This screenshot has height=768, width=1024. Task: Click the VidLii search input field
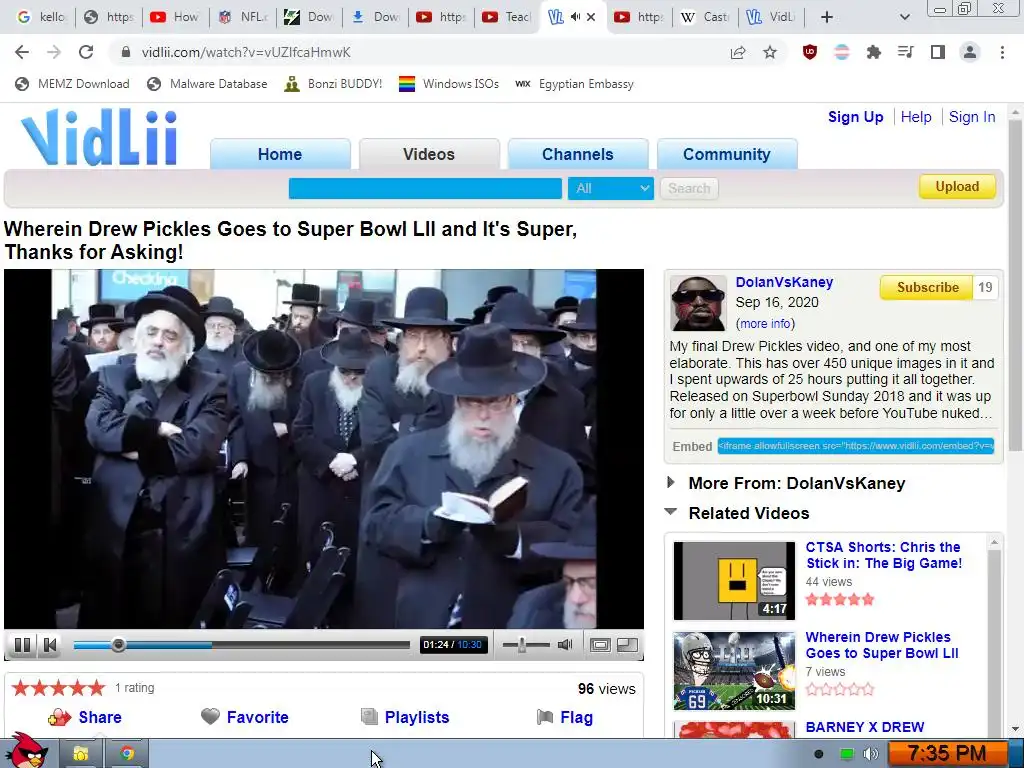425,189
